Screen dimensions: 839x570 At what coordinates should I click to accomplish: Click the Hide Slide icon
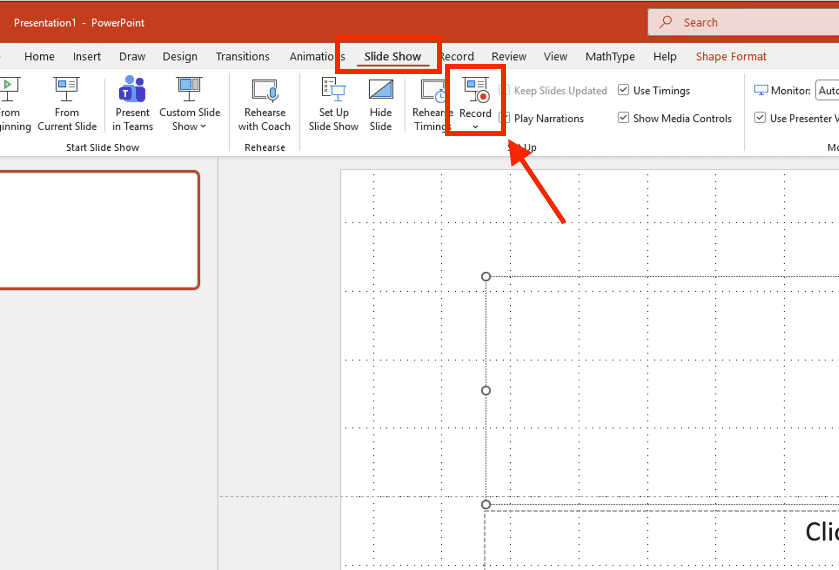point(381,89)
